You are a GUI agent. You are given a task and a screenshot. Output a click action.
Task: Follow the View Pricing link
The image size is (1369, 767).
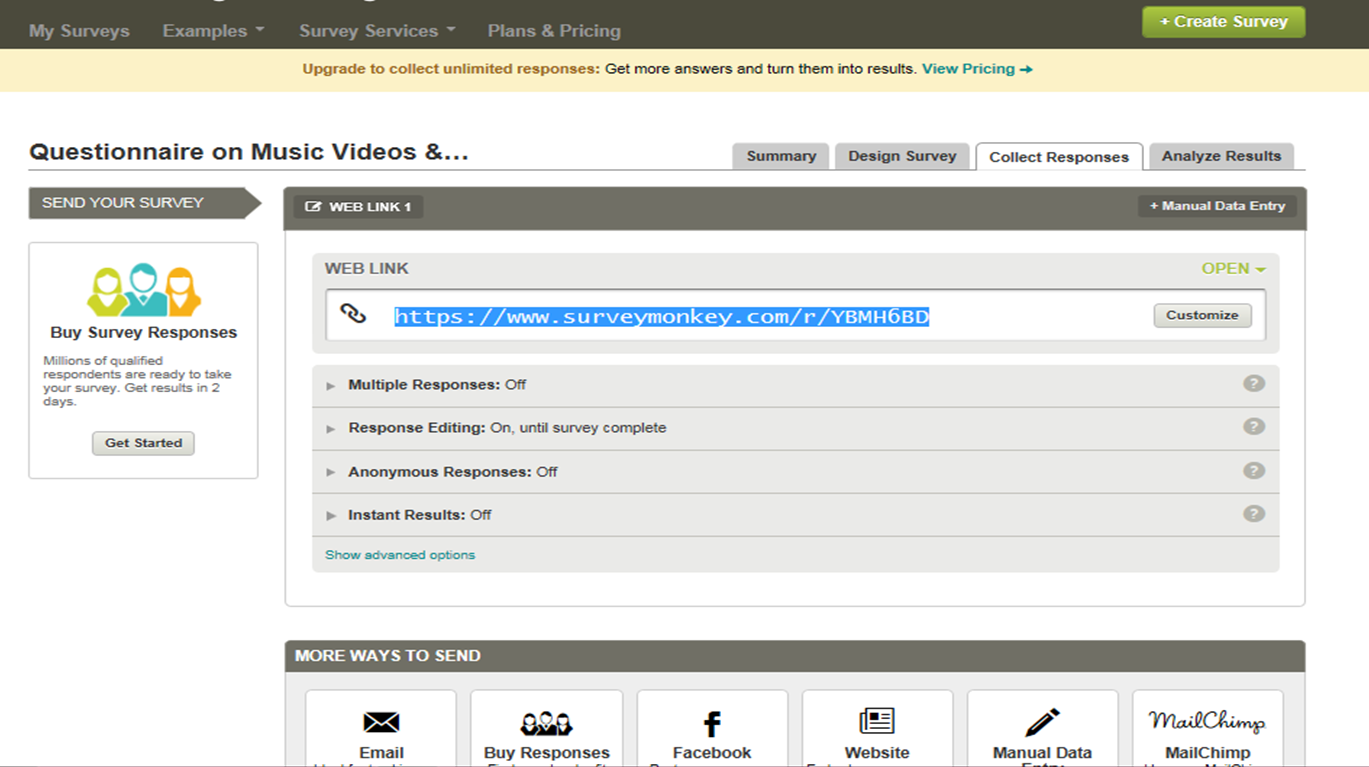click(977, 69)
